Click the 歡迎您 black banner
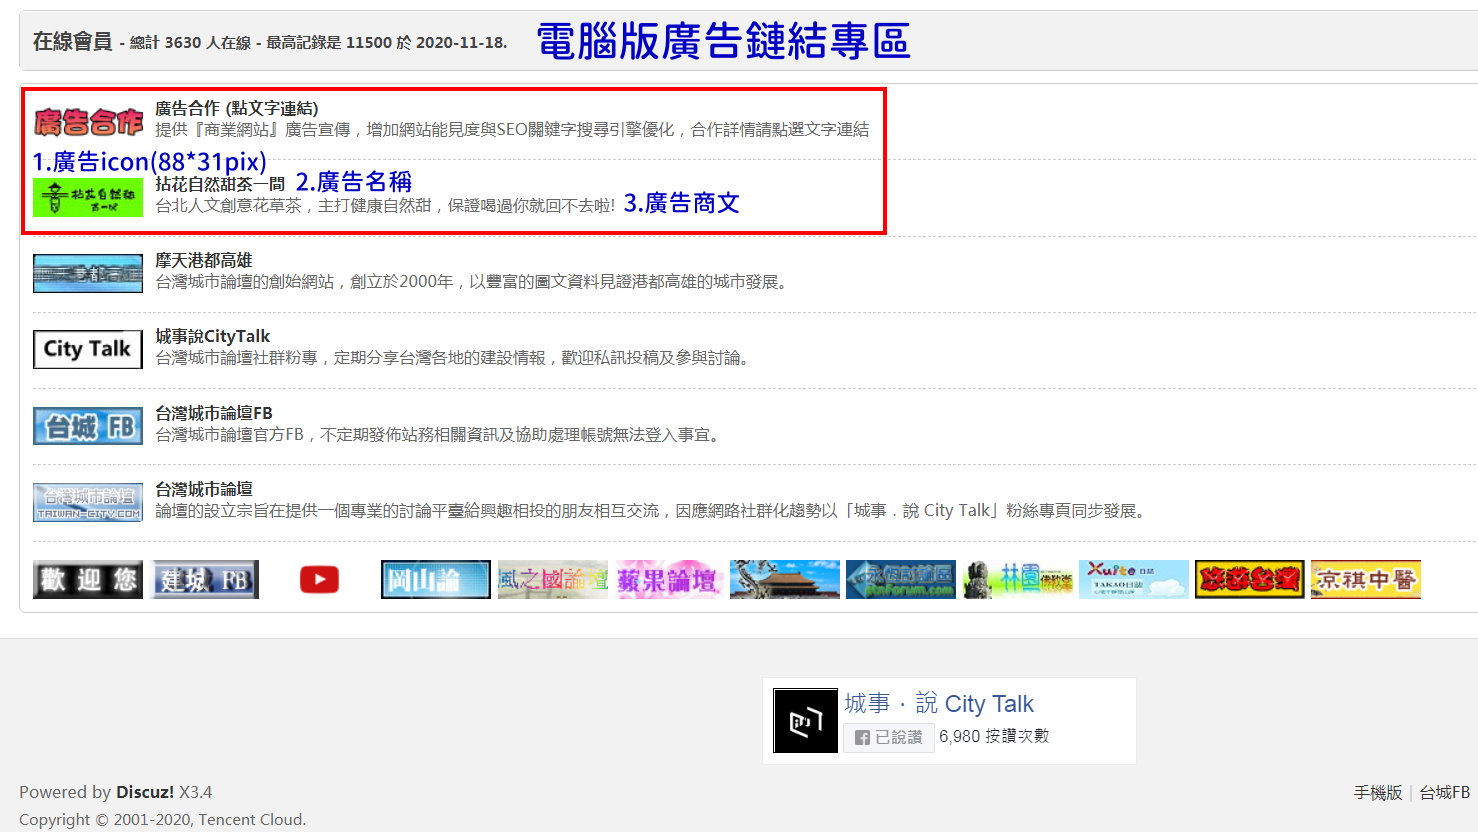Image resolution: width=1478 pixels, height=832 pixels. (x=88, y=580)
